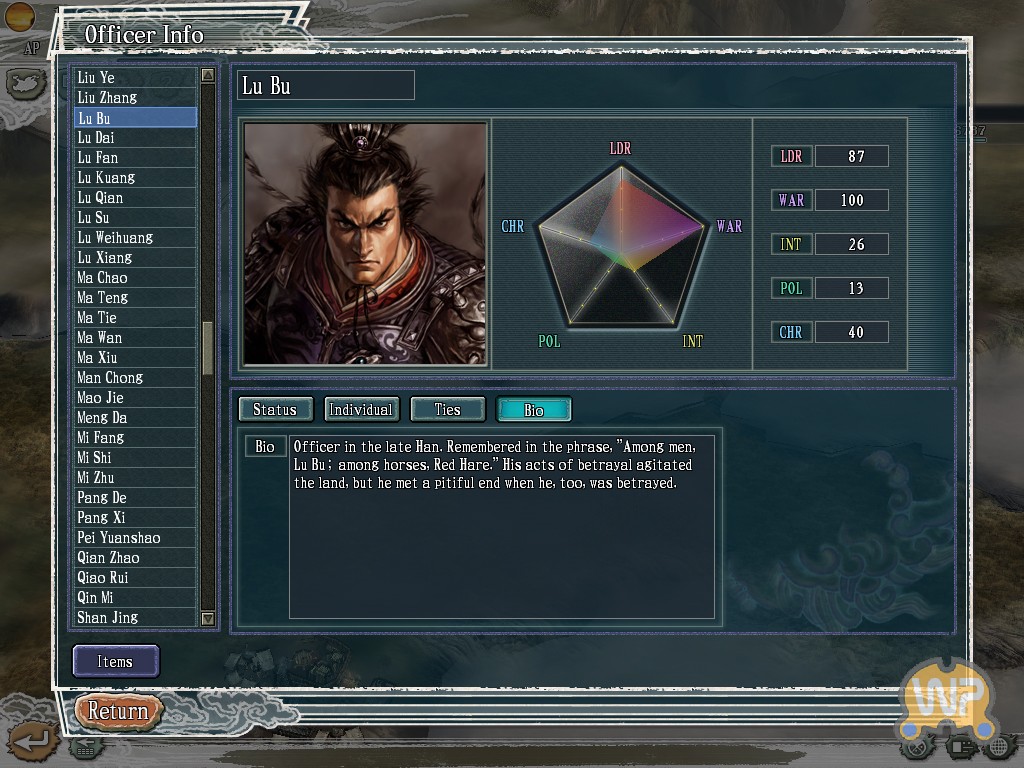Switch to the Ties tab
The width and height of the screenshot is (1024, 768).
[x=448, y=409]
